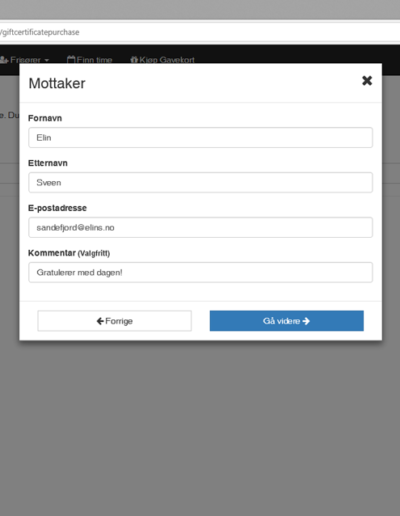Click the right arrow icon on Gå videre
The image size is (400, 516).
click(x=306, y=321)
